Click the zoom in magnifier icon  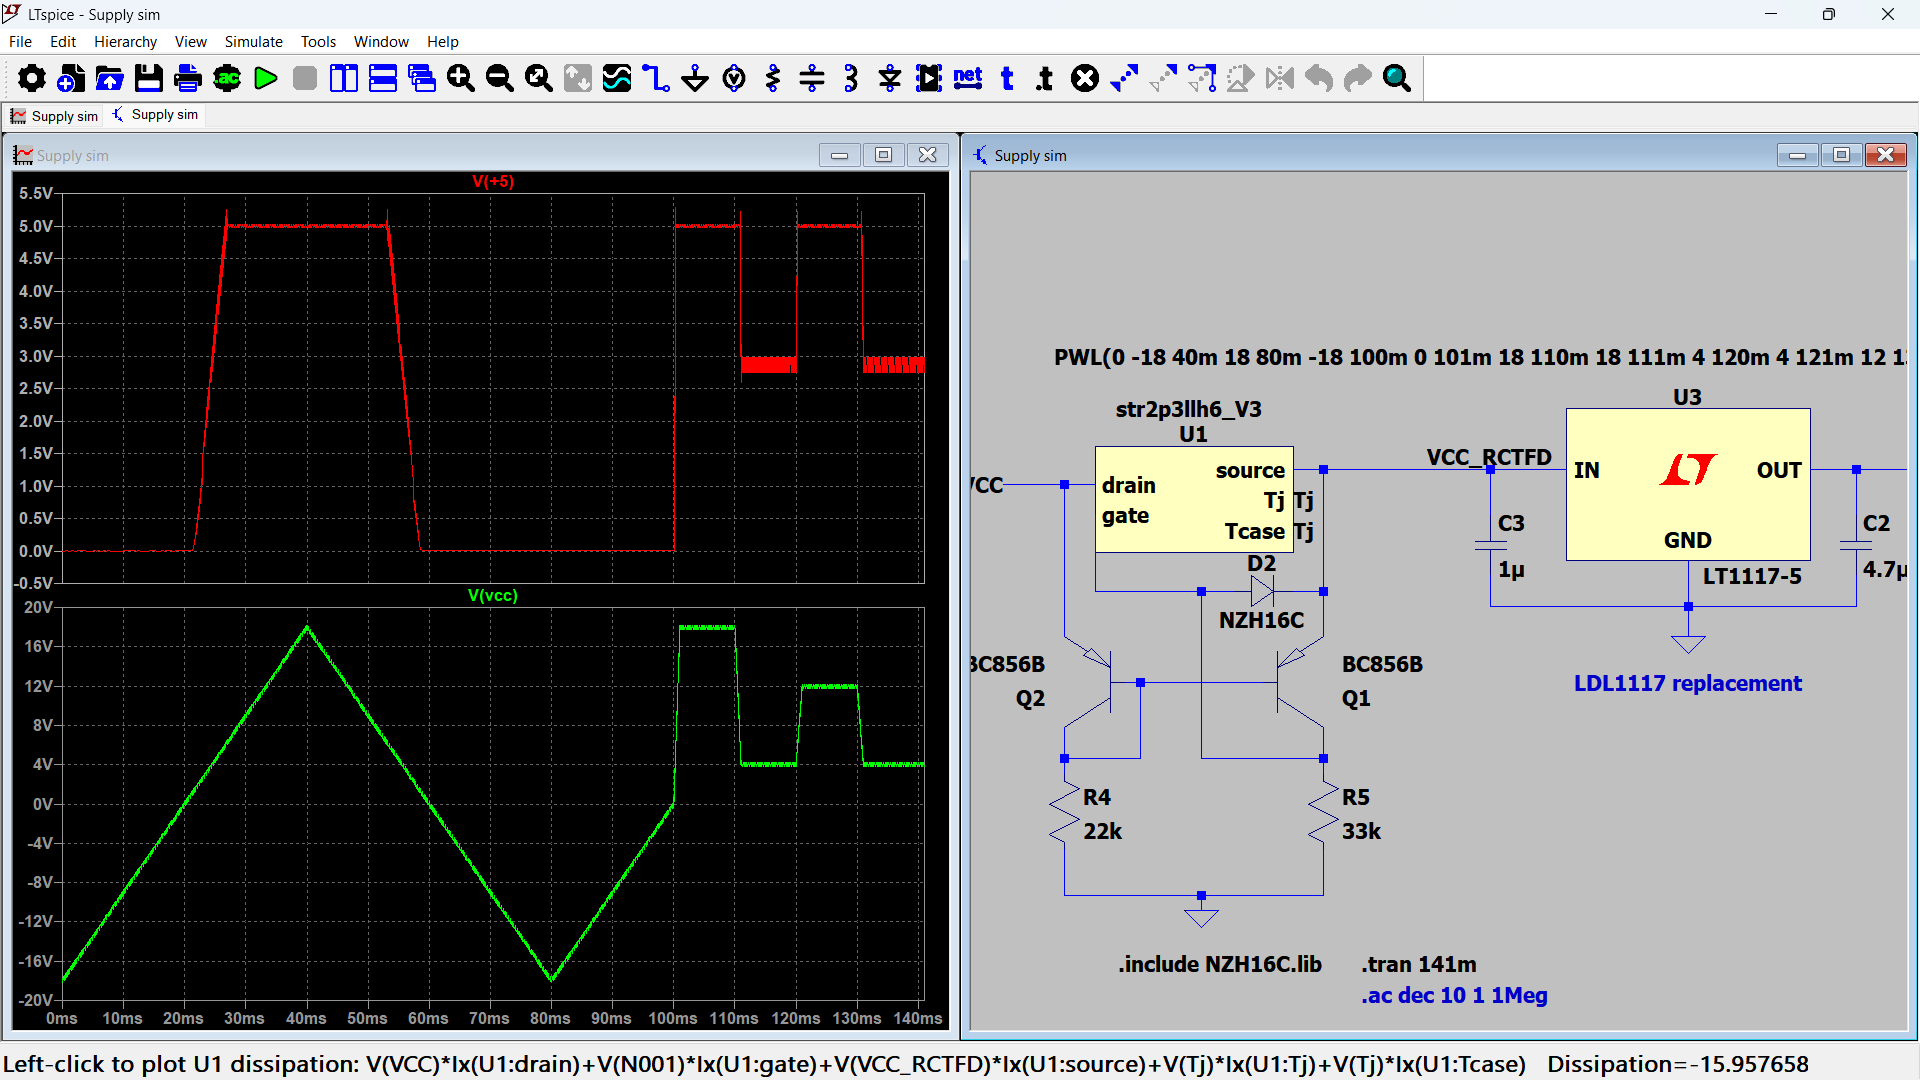[x=461, y=78]
